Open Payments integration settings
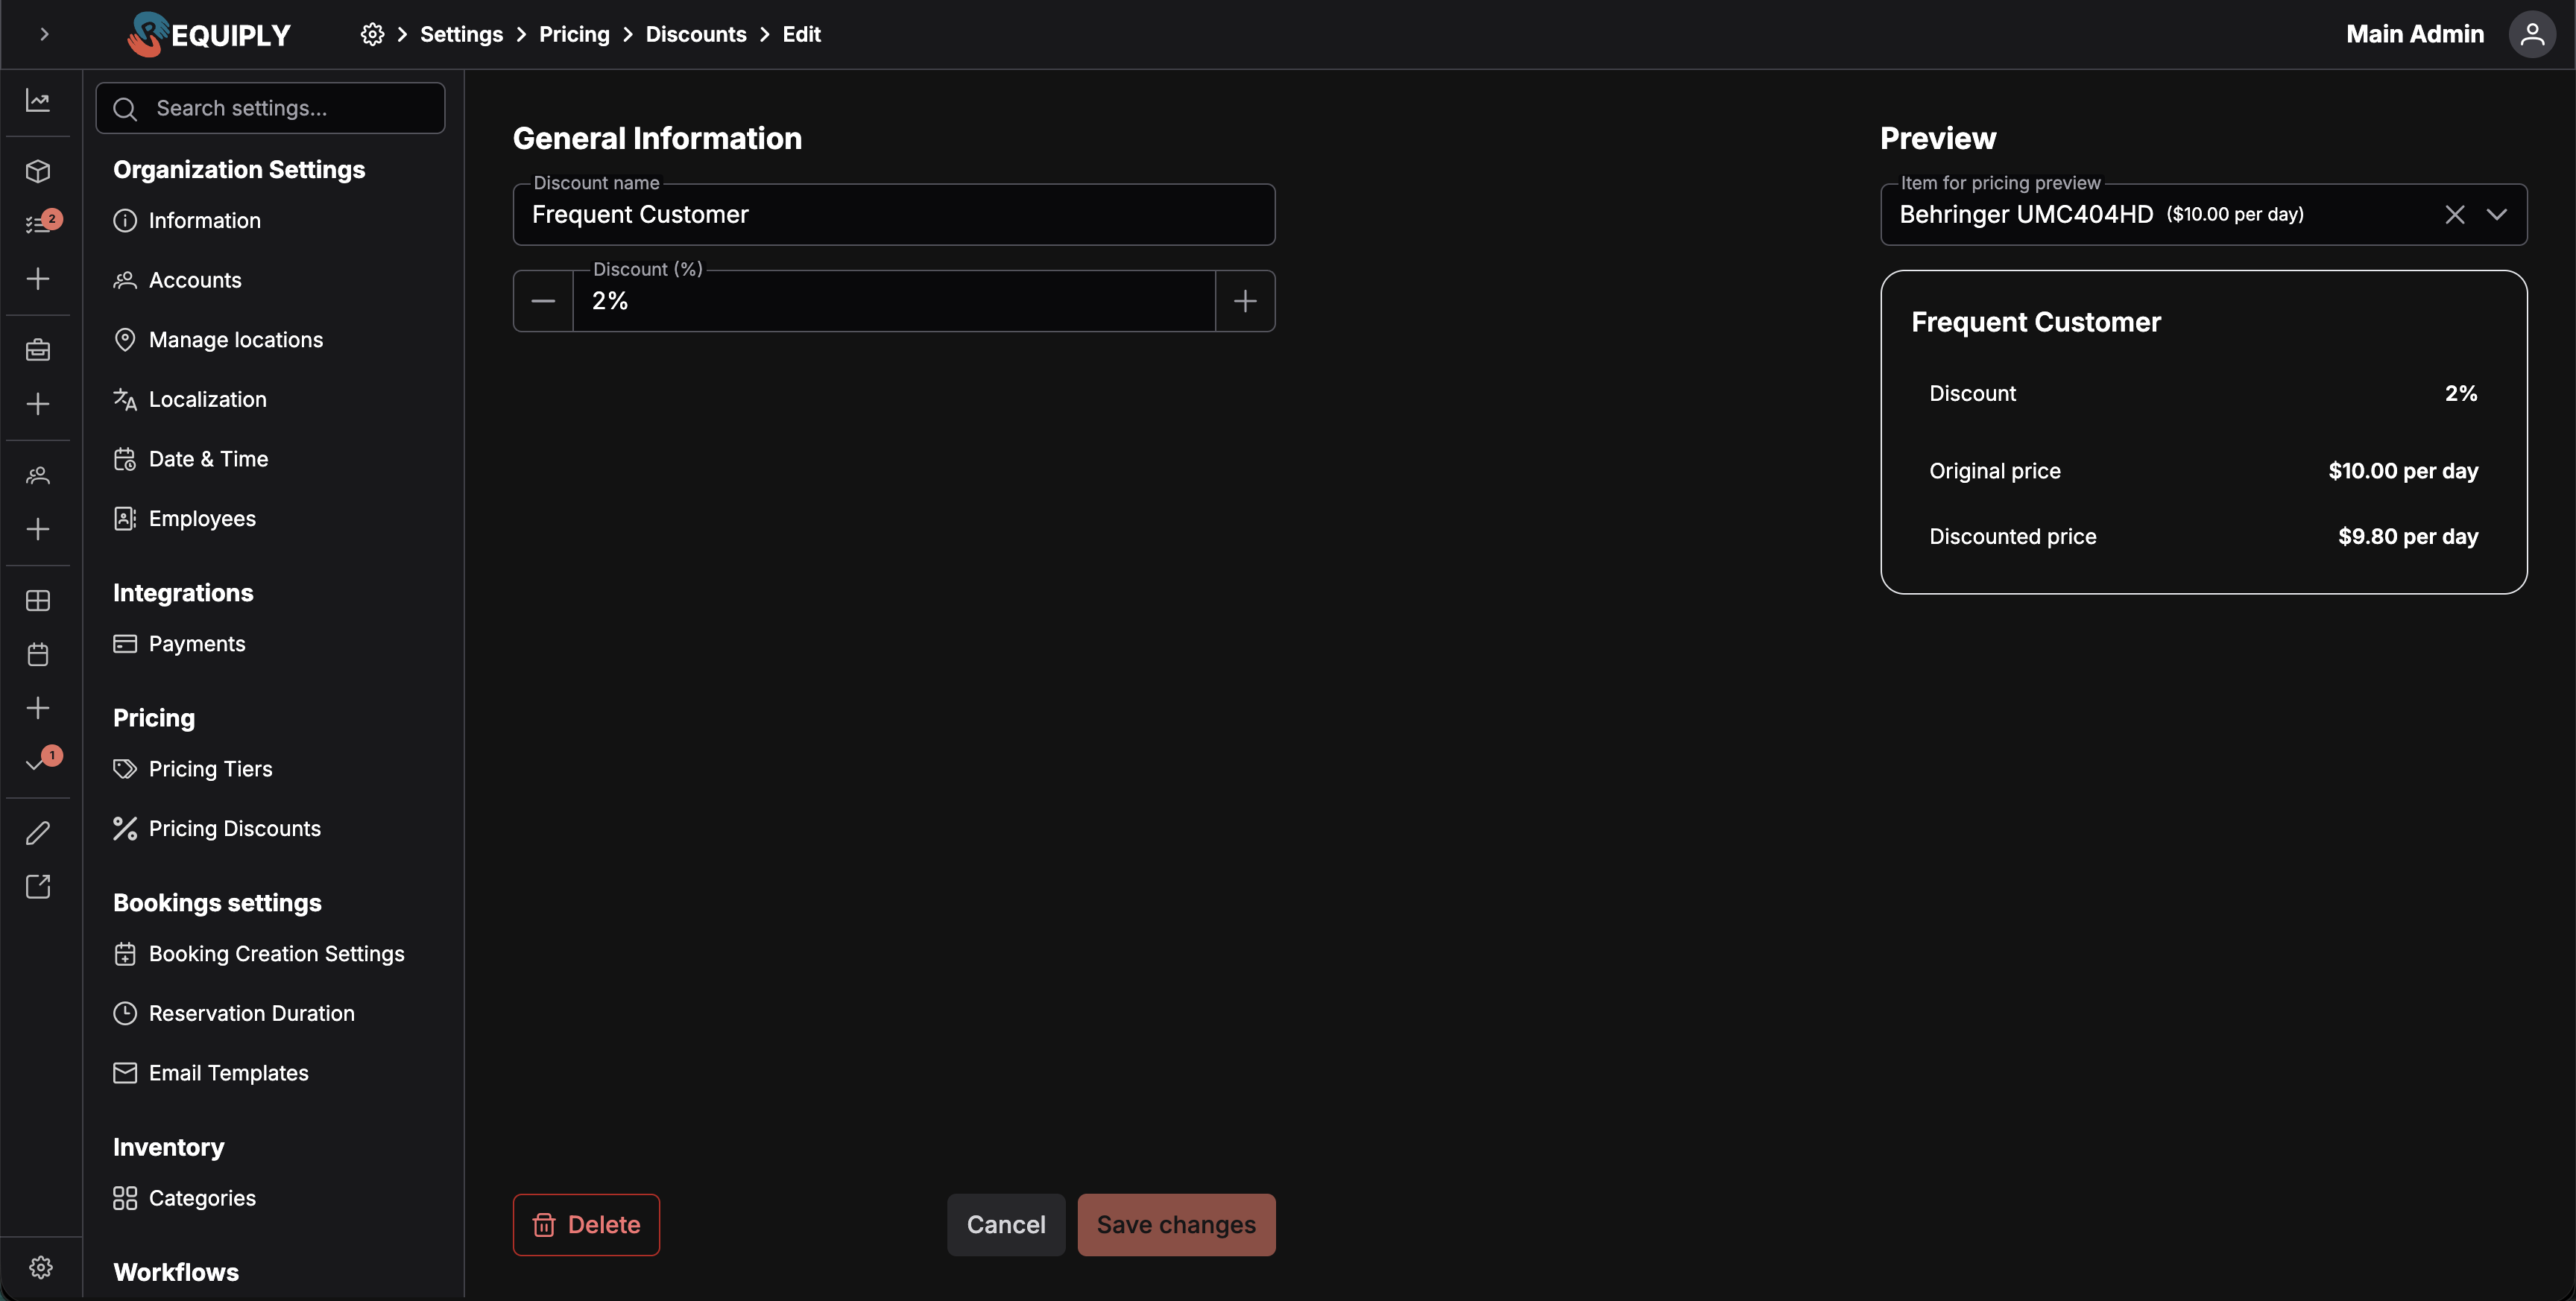The width and height of the screenshot is (2576, 1301). click(x=179, y=643)
